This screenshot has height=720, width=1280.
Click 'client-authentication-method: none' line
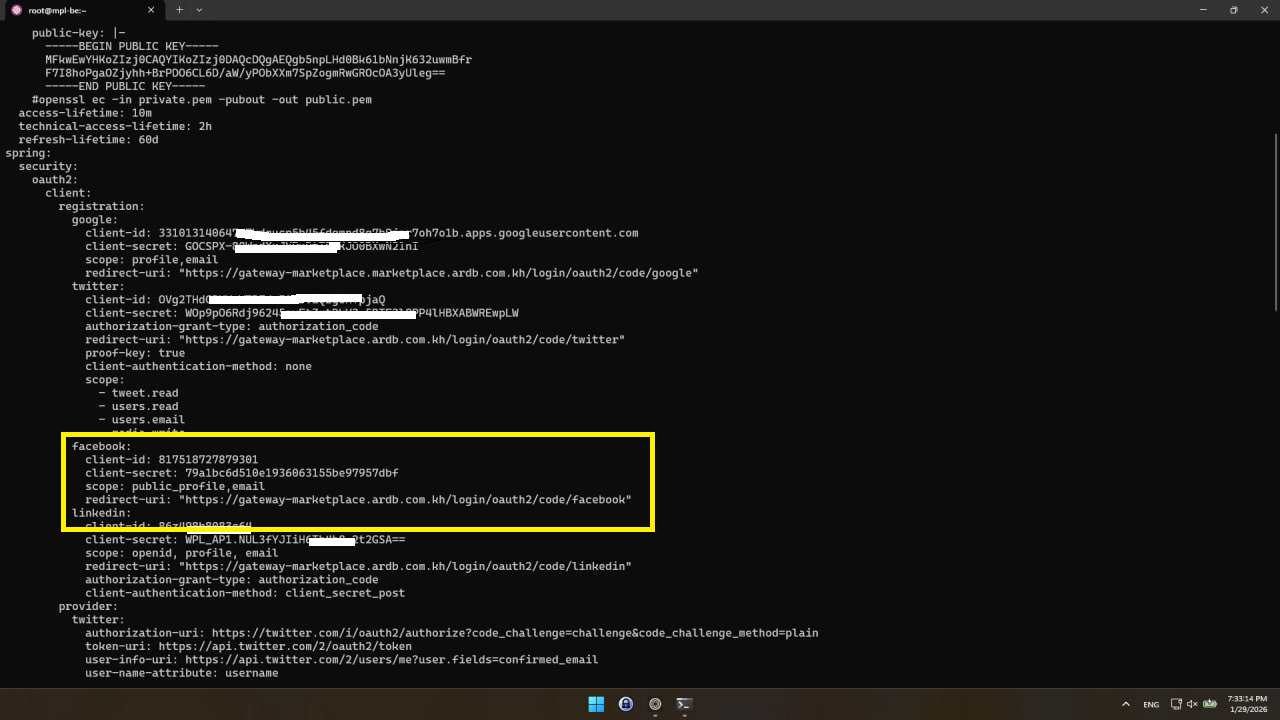point(198,366)
